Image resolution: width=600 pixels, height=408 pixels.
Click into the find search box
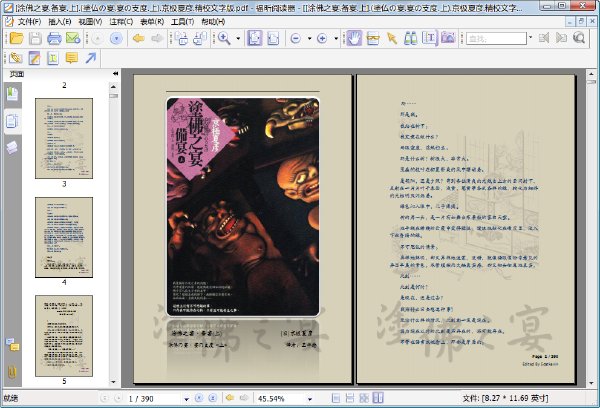tap(496, 38)
